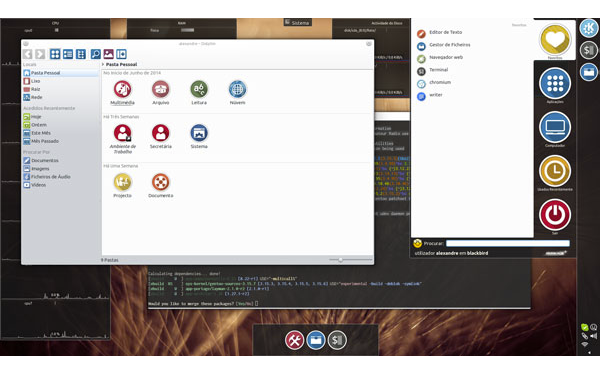Click the green shield tray icon

coord(584,327)
